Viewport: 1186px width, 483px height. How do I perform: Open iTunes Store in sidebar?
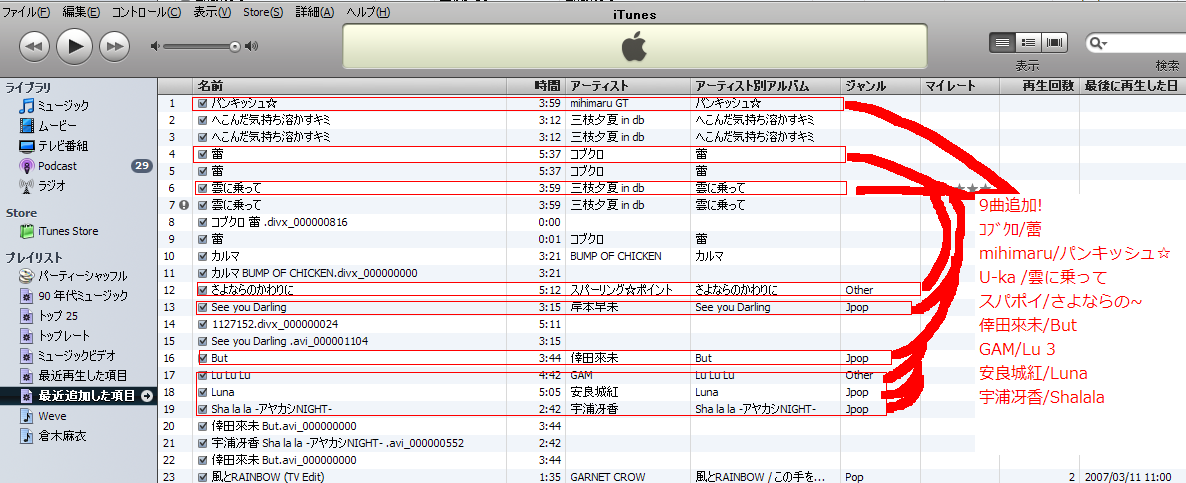68,231
